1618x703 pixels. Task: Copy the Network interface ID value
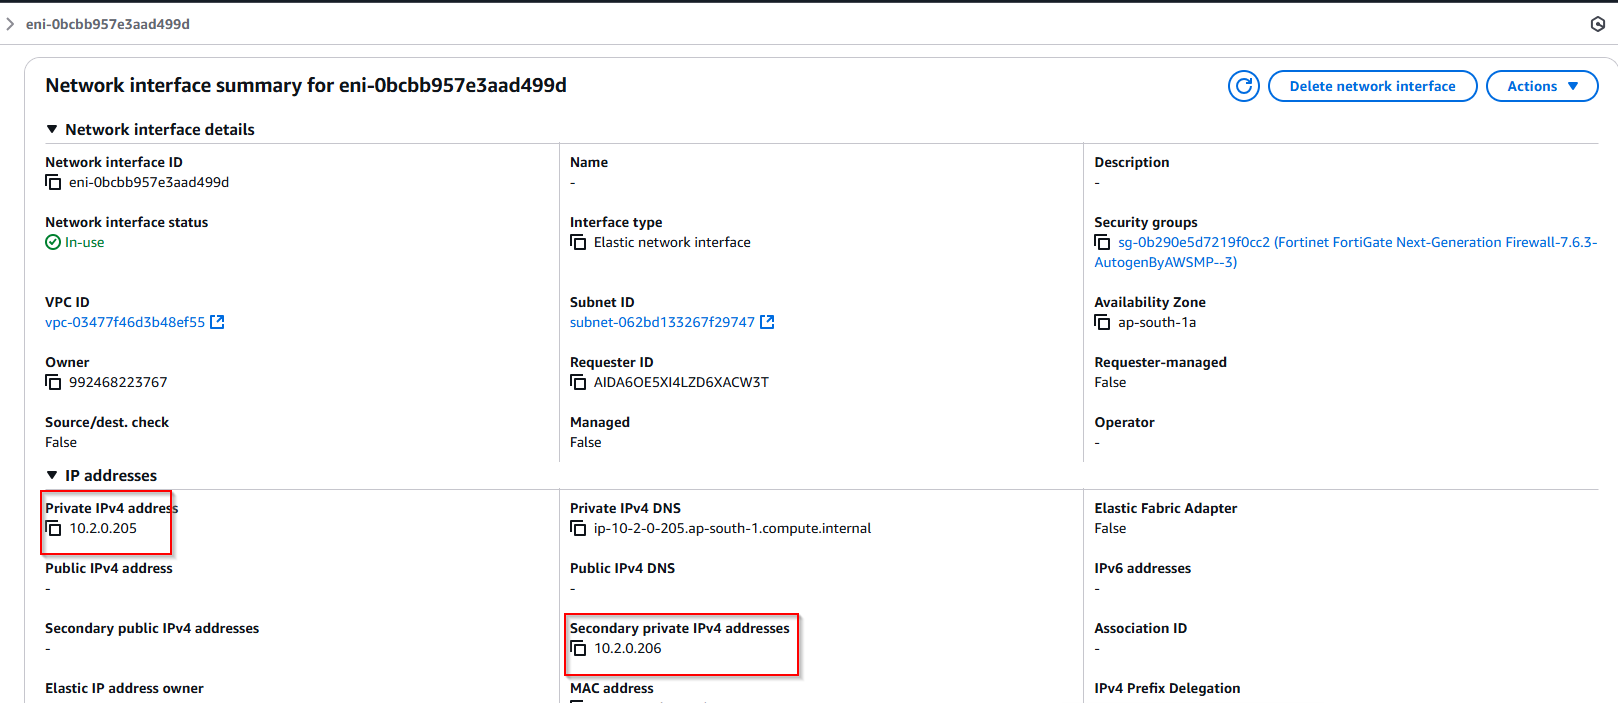(x=53, y=183)
